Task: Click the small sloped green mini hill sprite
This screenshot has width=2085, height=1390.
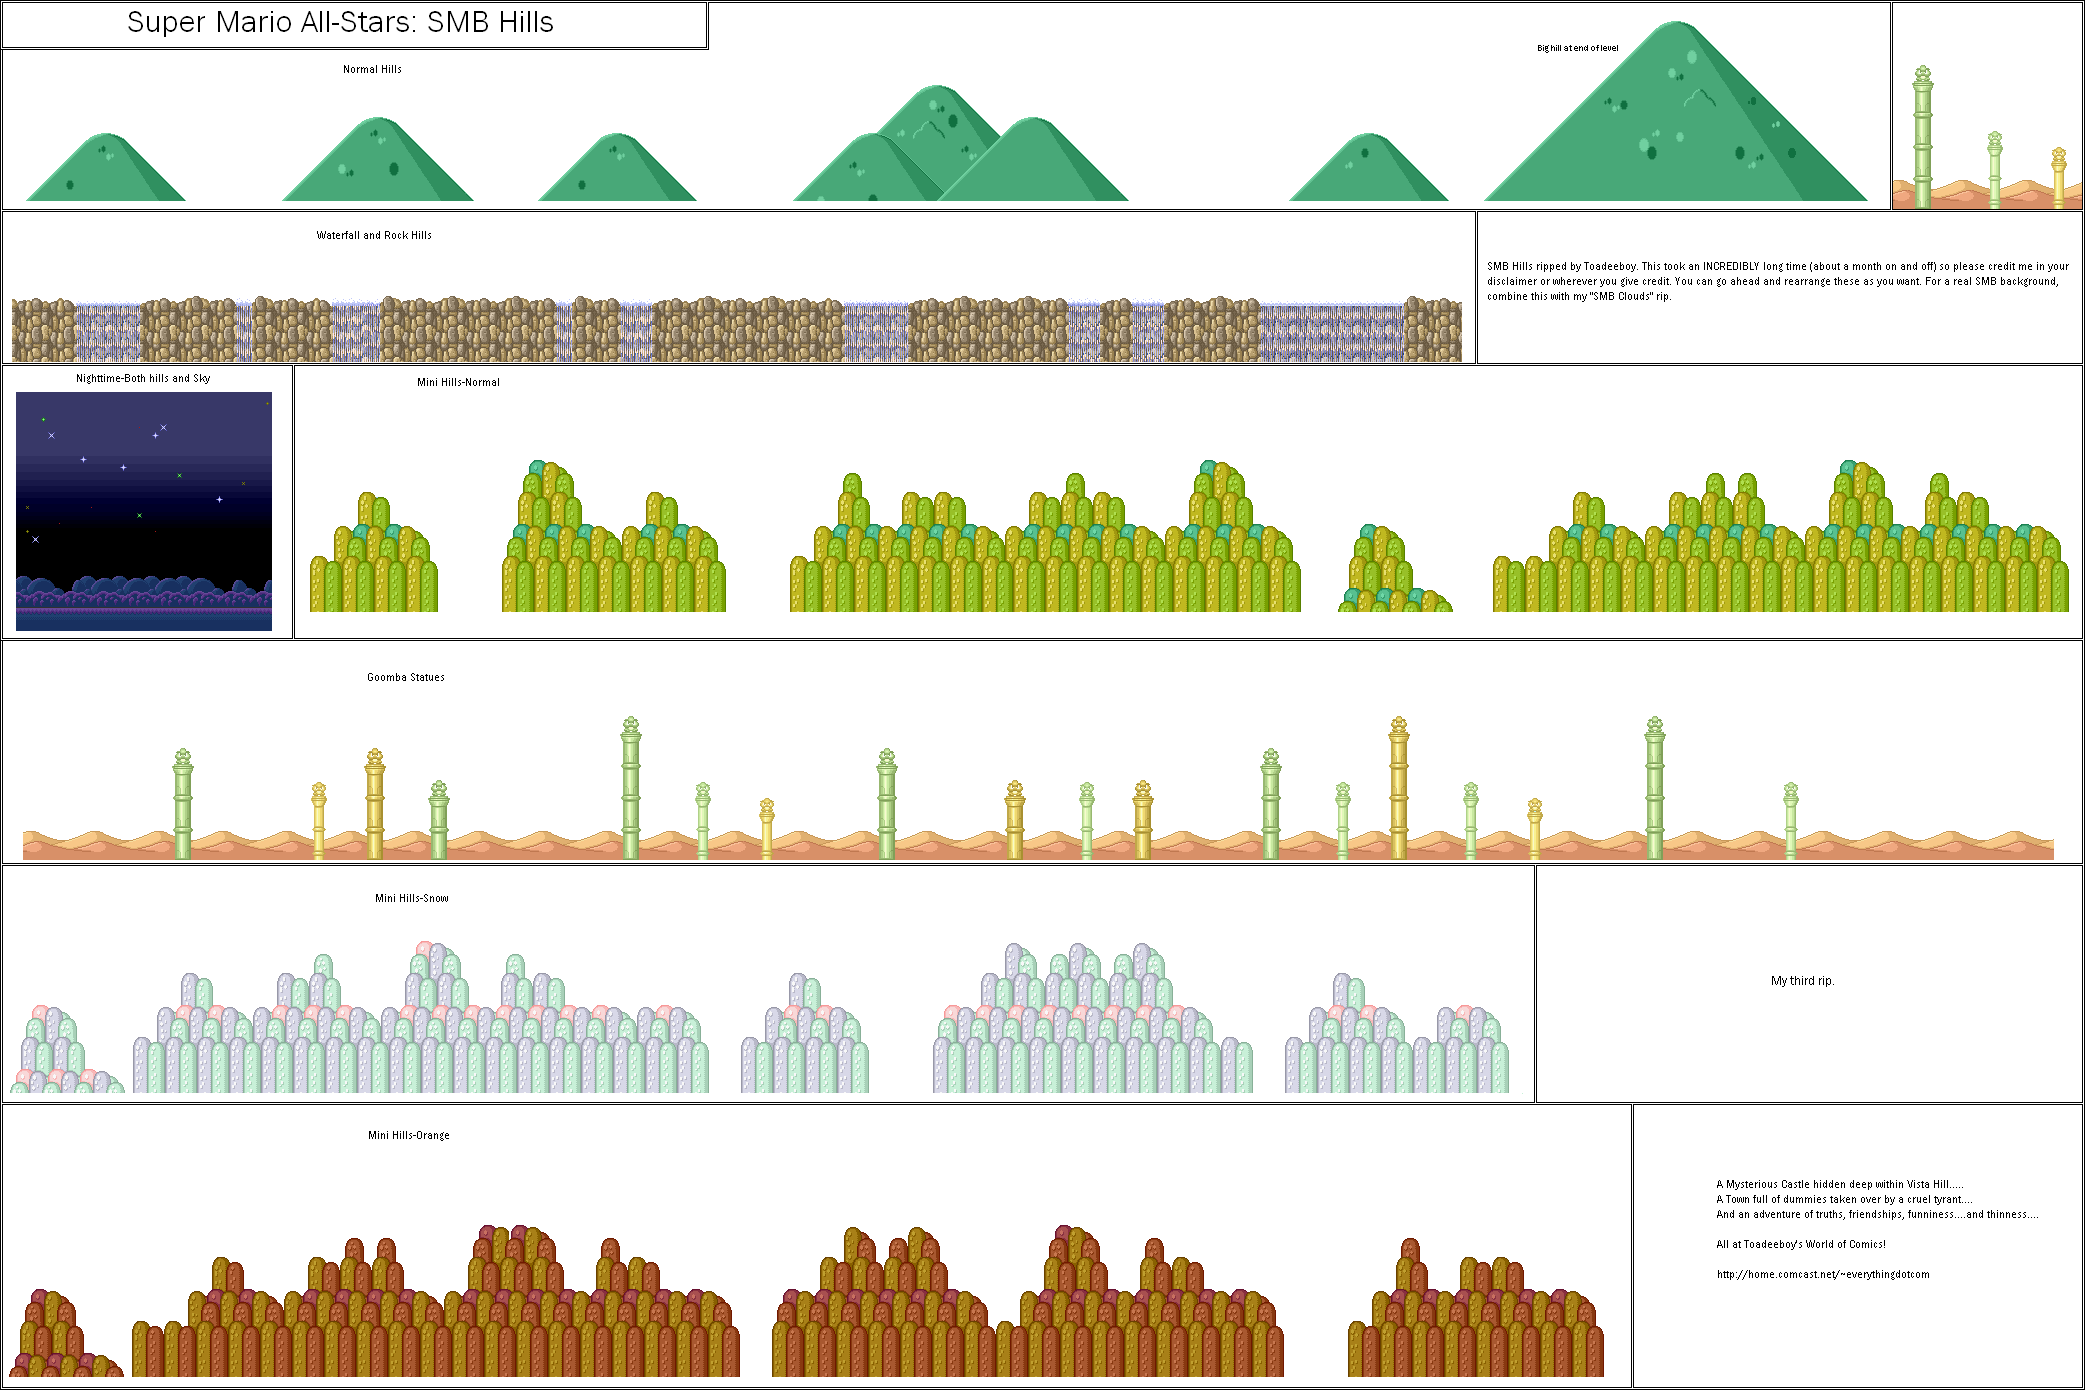Action: click(1395, 568)
